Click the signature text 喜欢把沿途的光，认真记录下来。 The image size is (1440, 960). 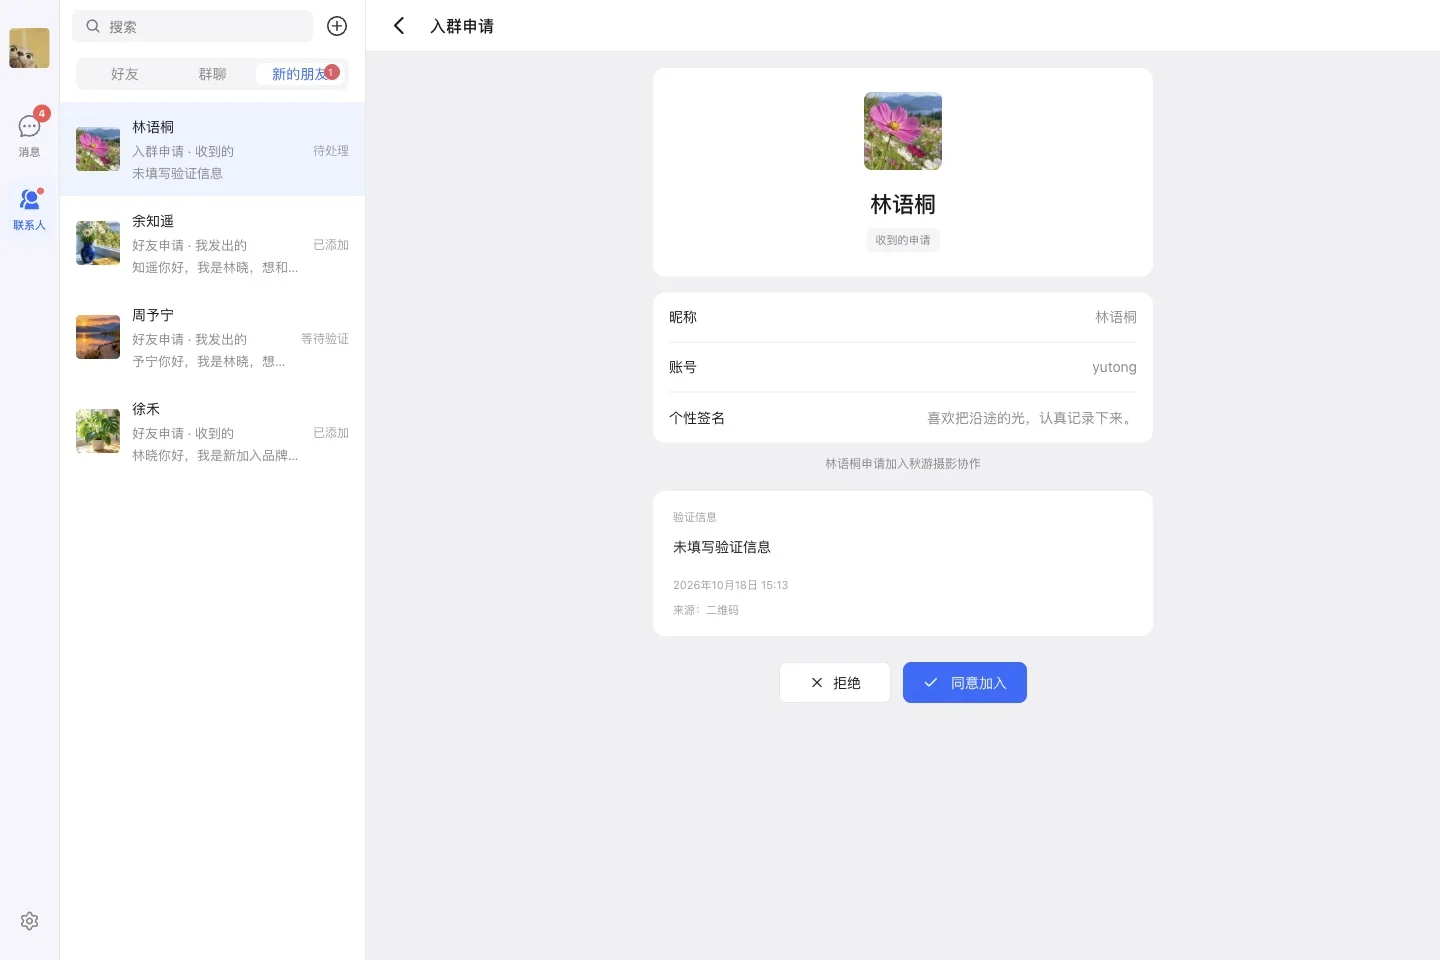click(x=1032, y=418)
